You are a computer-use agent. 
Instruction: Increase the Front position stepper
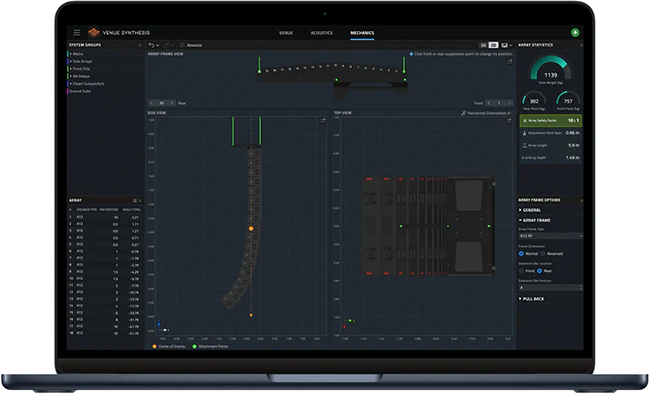pos(509,103)
